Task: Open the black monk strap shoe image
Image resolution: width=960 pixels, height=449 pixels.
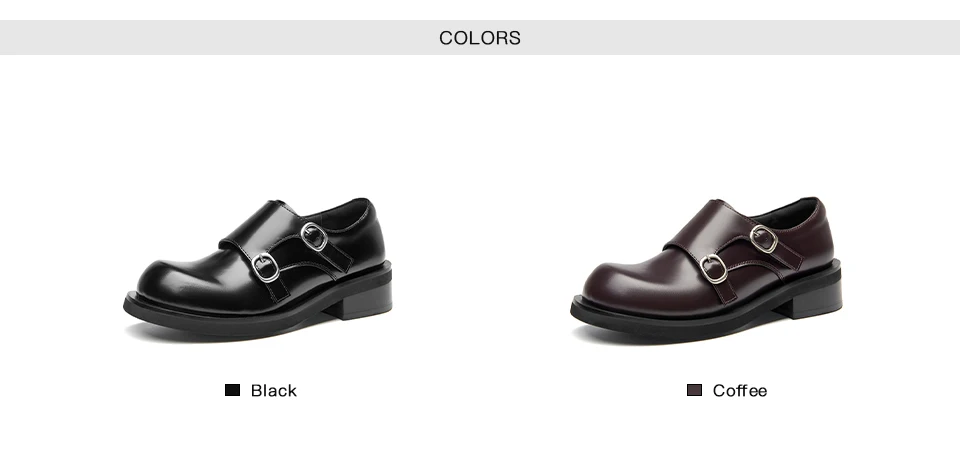Action: (258, 269)
